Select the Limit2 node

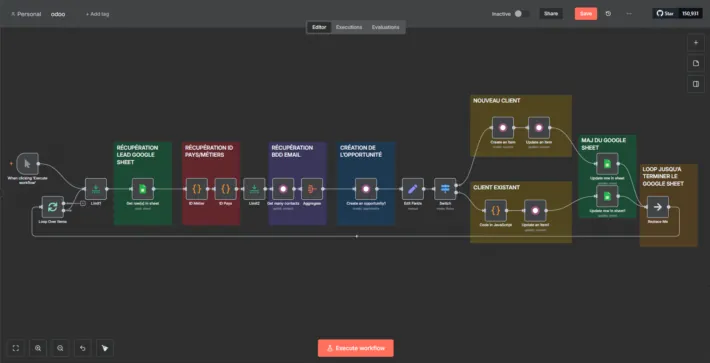[x=254, y=189]
